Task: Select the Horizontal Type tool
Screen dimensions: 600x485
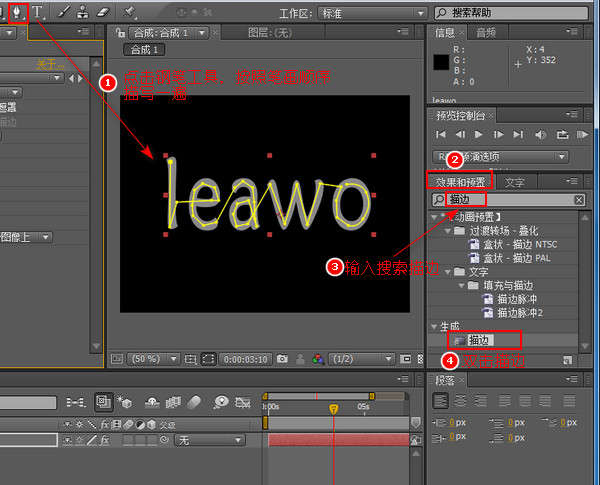Action: (37, 12)
